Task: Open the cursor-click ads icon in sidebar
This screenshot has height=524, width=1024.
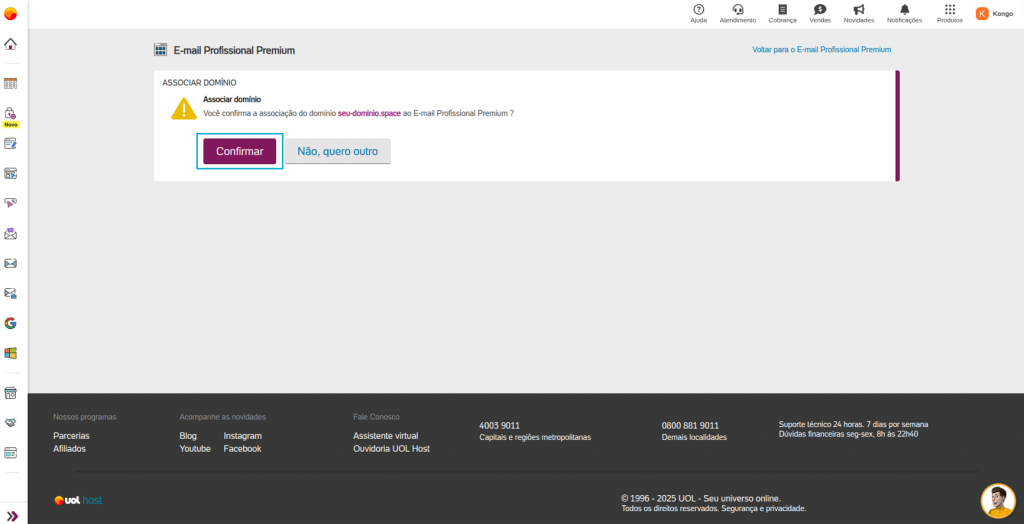Action: click(10, 203)
